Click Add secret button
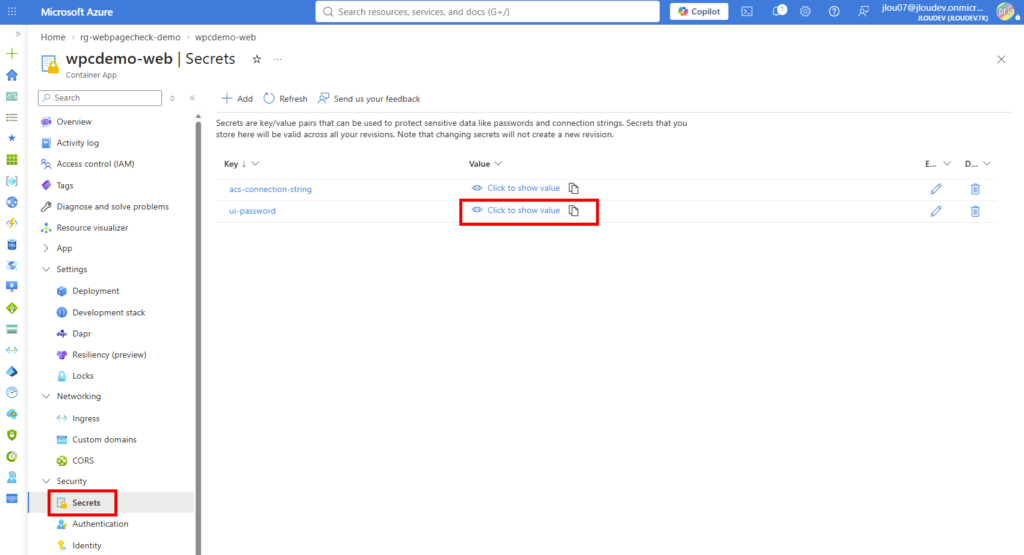Viewport: 1024px width, 555px height. click(x=237, y=99)
